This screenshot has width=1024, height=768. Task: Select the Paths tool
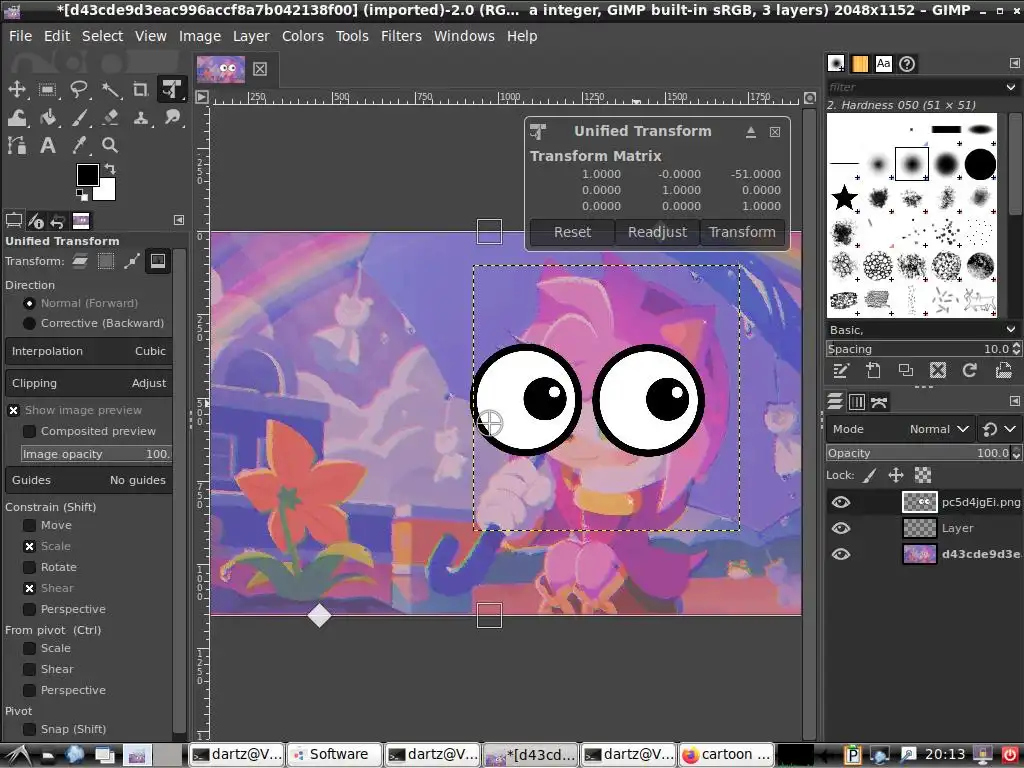[x=16, y=145]
